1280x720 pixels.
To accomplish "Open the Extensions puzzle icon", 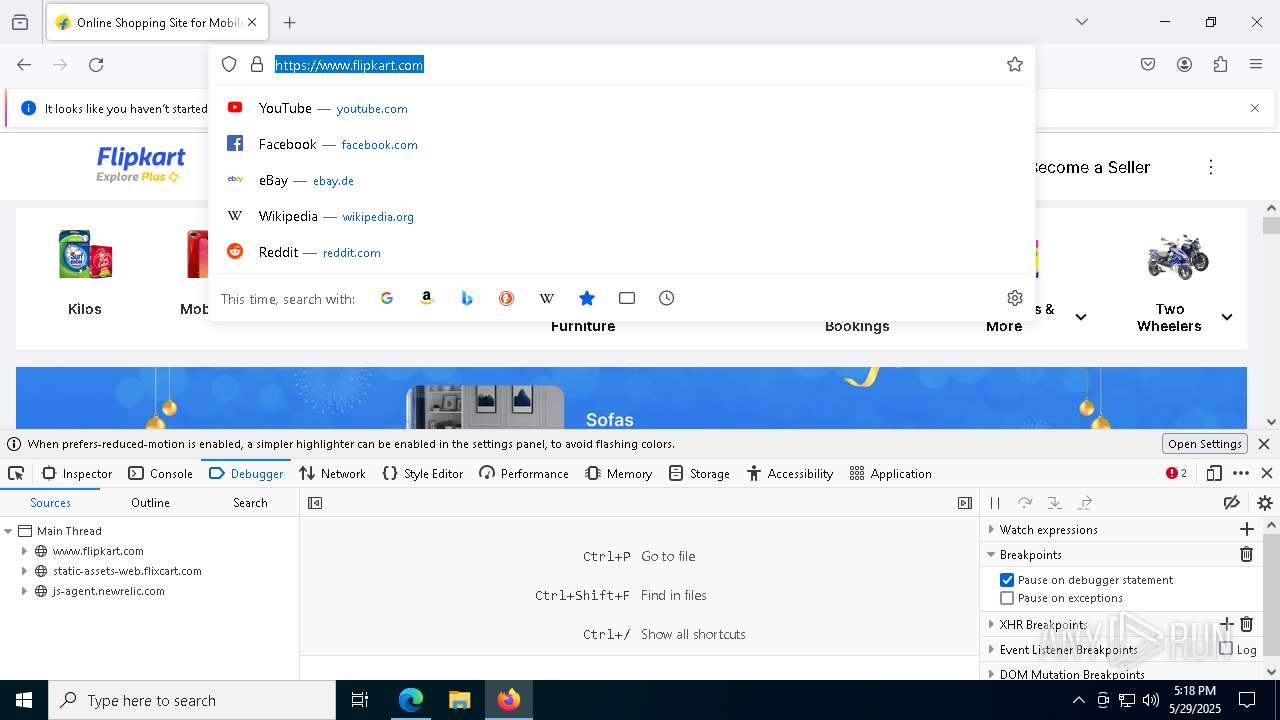I will 1220,64.
